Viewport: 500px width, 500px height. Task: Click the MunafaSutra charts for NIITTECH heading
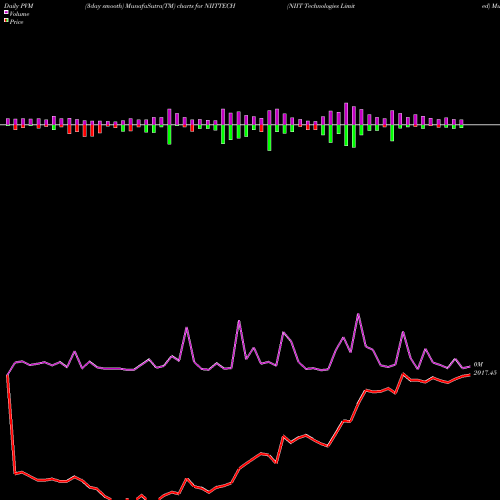(x=160, y=6)
